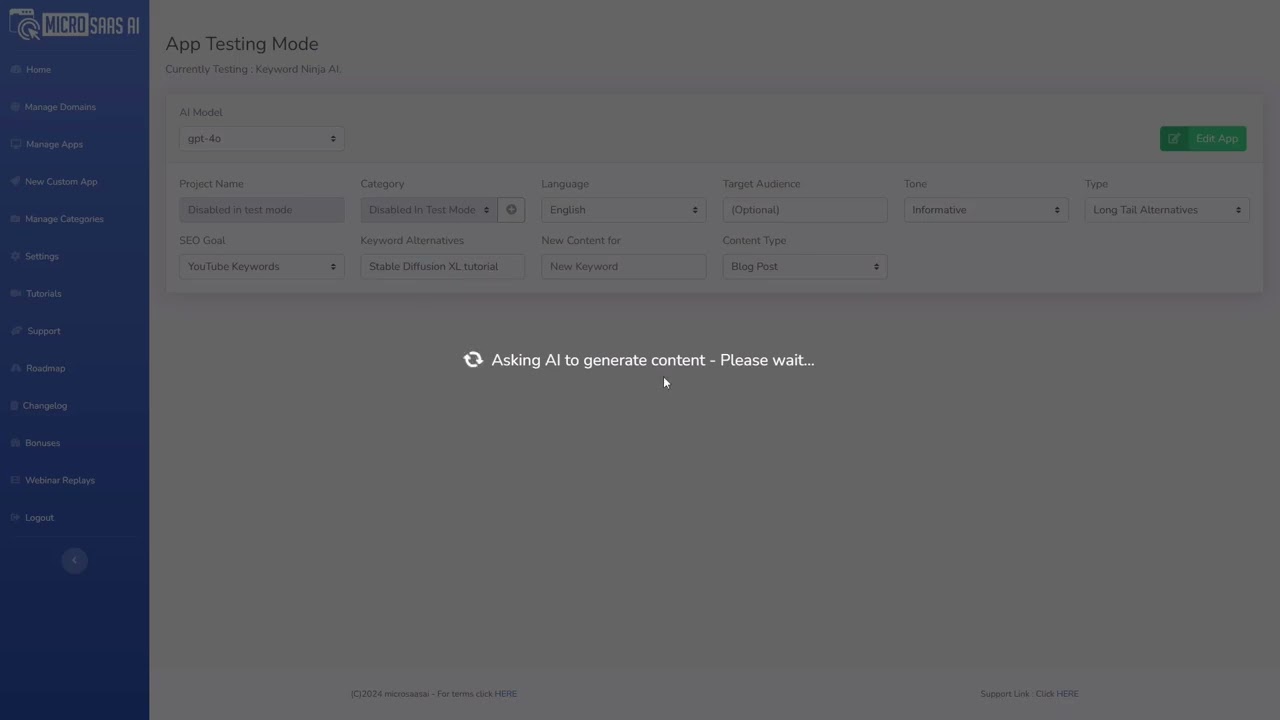This screenshot has width=1280, height=720.
Task: Click the Project Name input field
Action: click(262, 210)
